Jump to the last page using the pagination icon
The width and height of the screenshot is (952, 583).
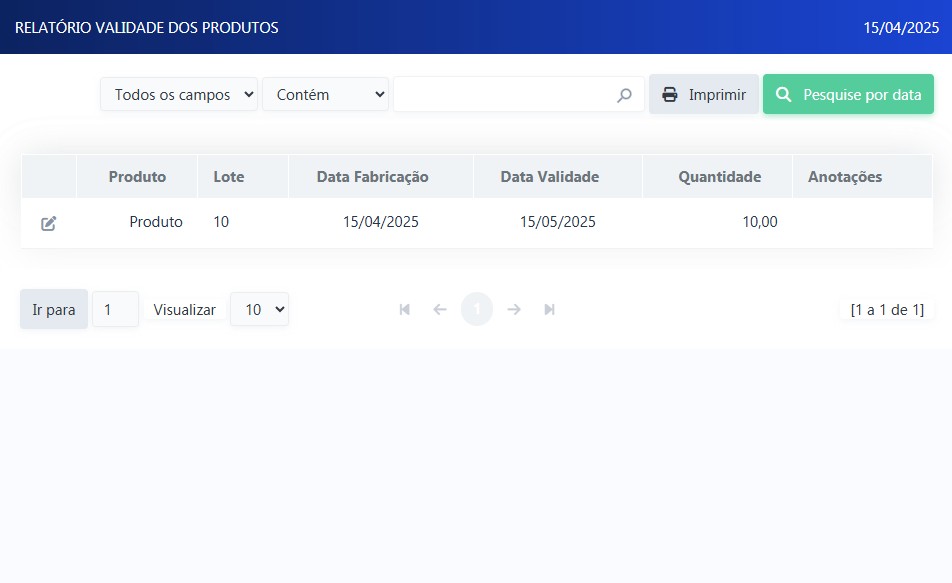coord(549,310)
